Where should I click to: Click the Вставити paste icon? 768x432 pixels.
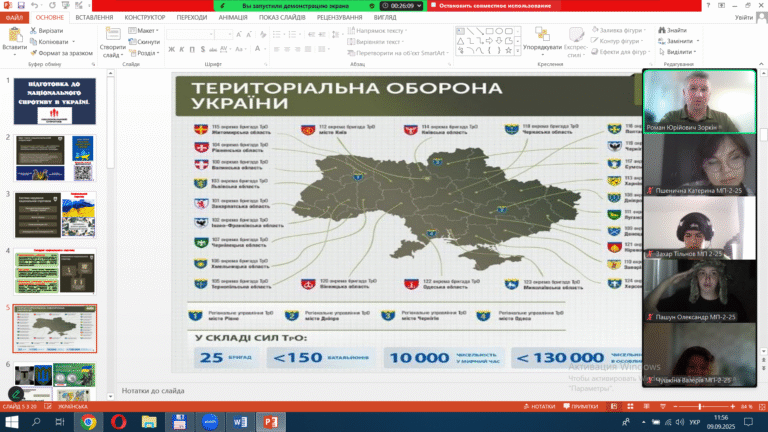tap(15, 36)
